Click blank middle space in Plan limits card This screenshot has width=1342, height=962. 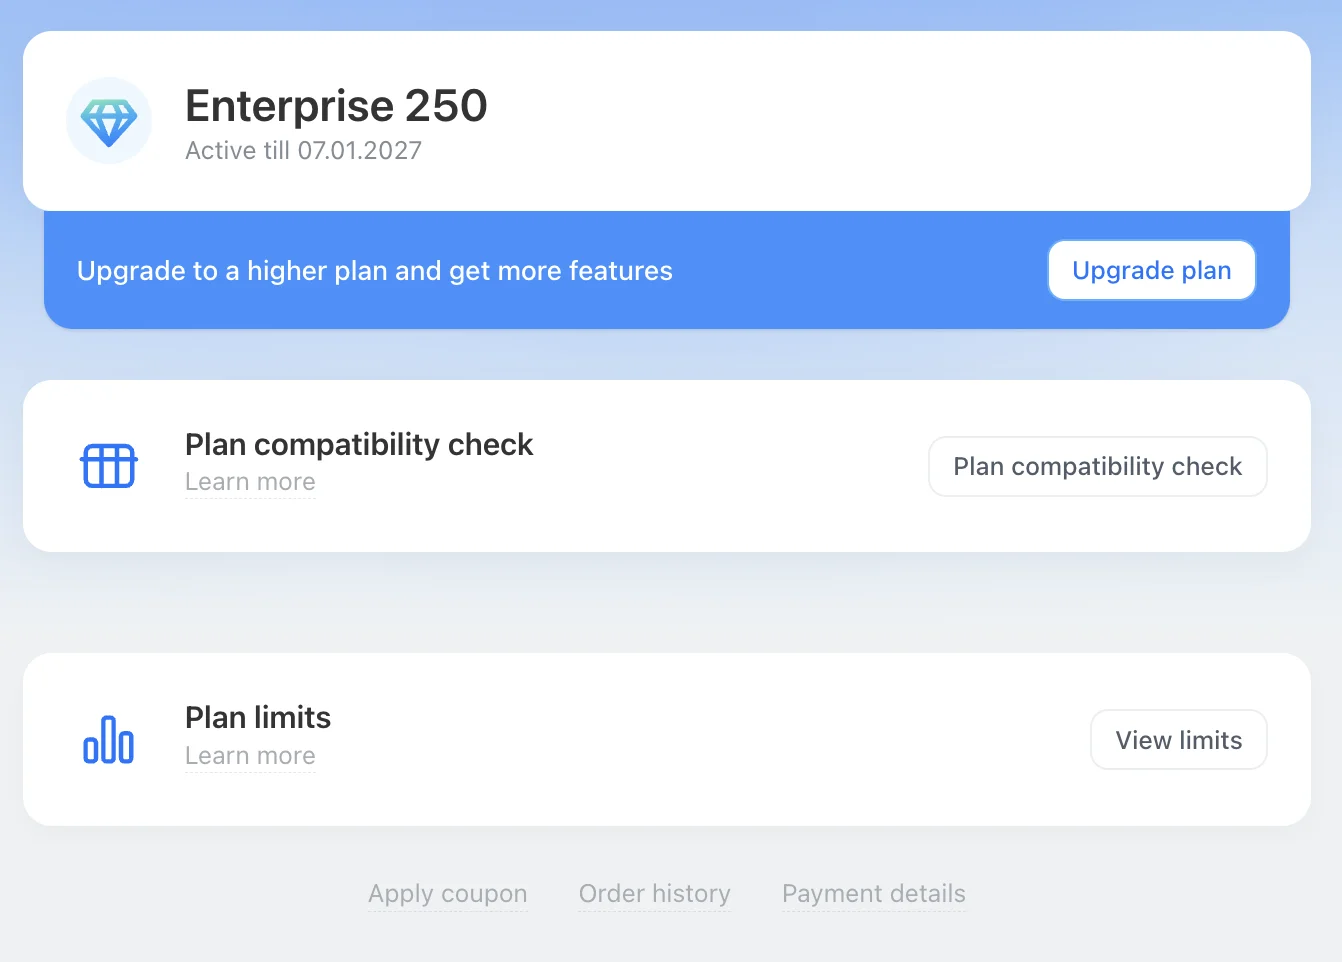(x=700, y=740)
